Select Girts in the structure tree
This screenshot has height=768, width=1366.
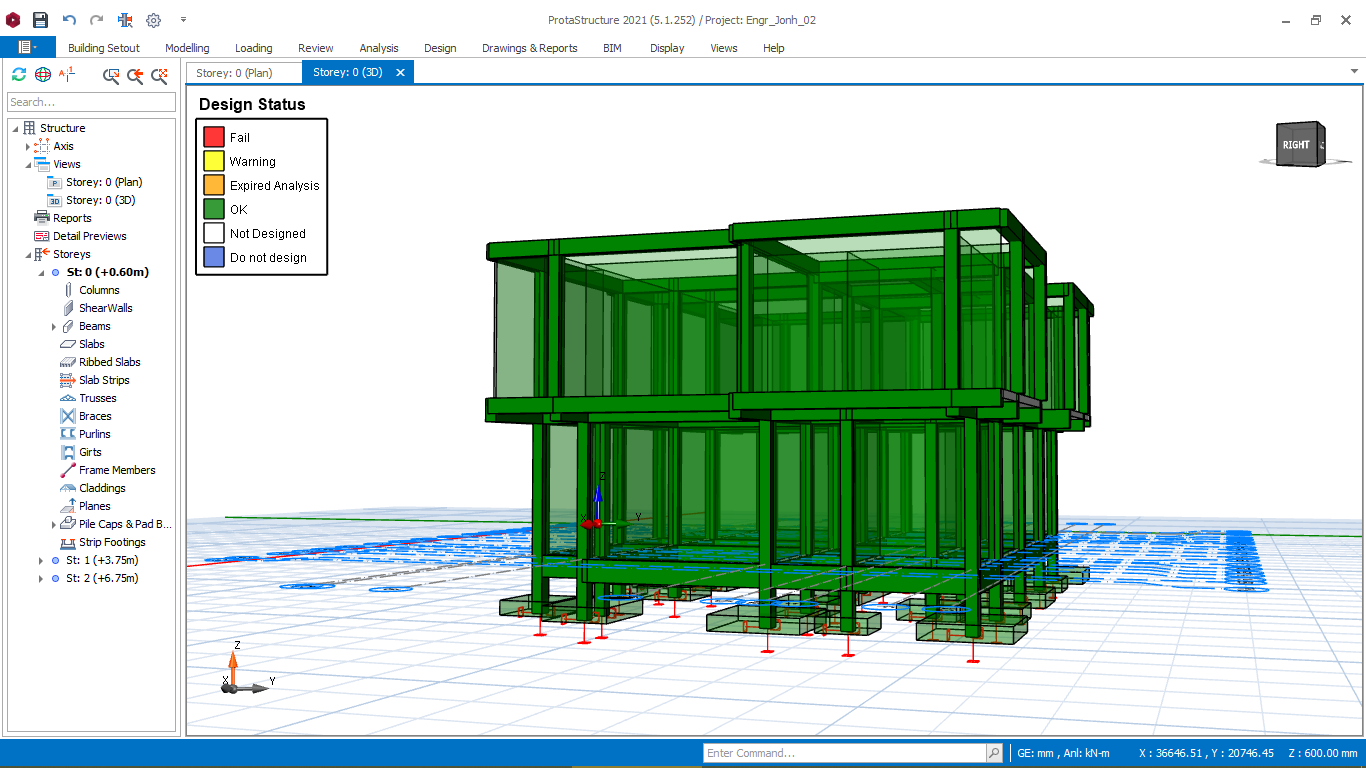[90, 452]
